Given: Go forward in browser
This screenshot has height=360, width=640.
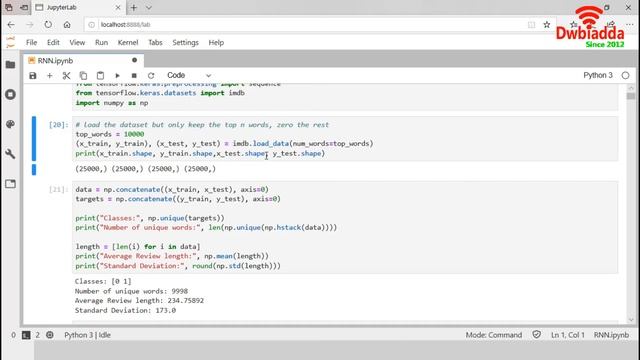Looking at the screenshot, I should click(29, 24).
